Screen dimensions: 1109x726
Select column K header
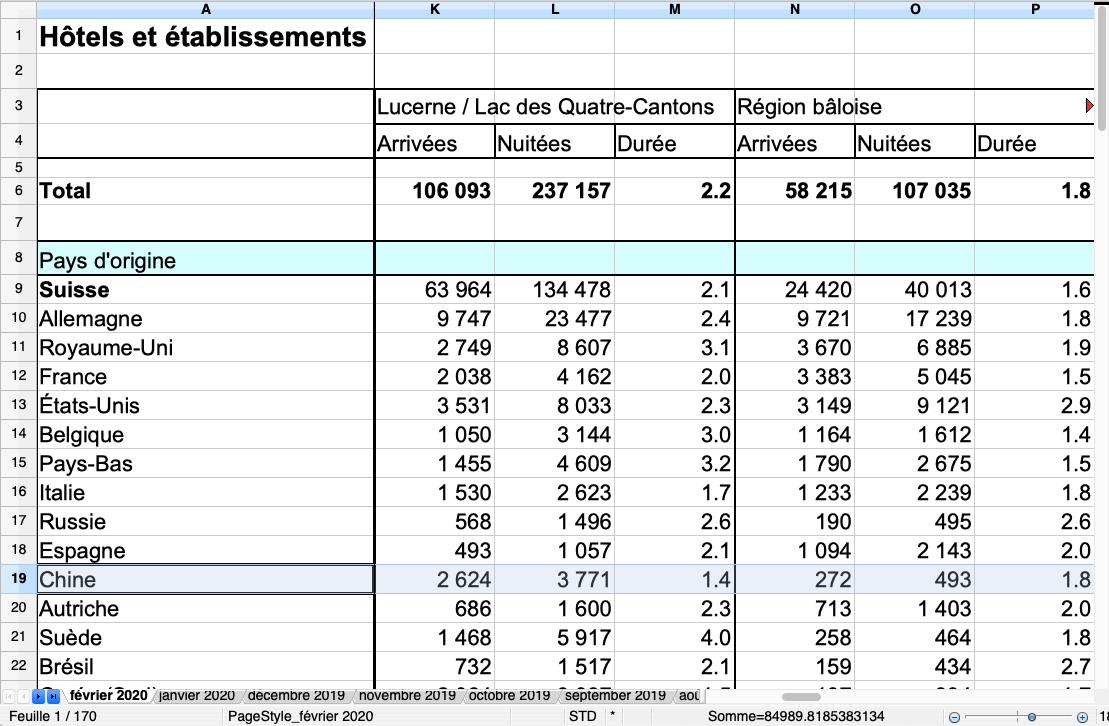click(434, 9)
